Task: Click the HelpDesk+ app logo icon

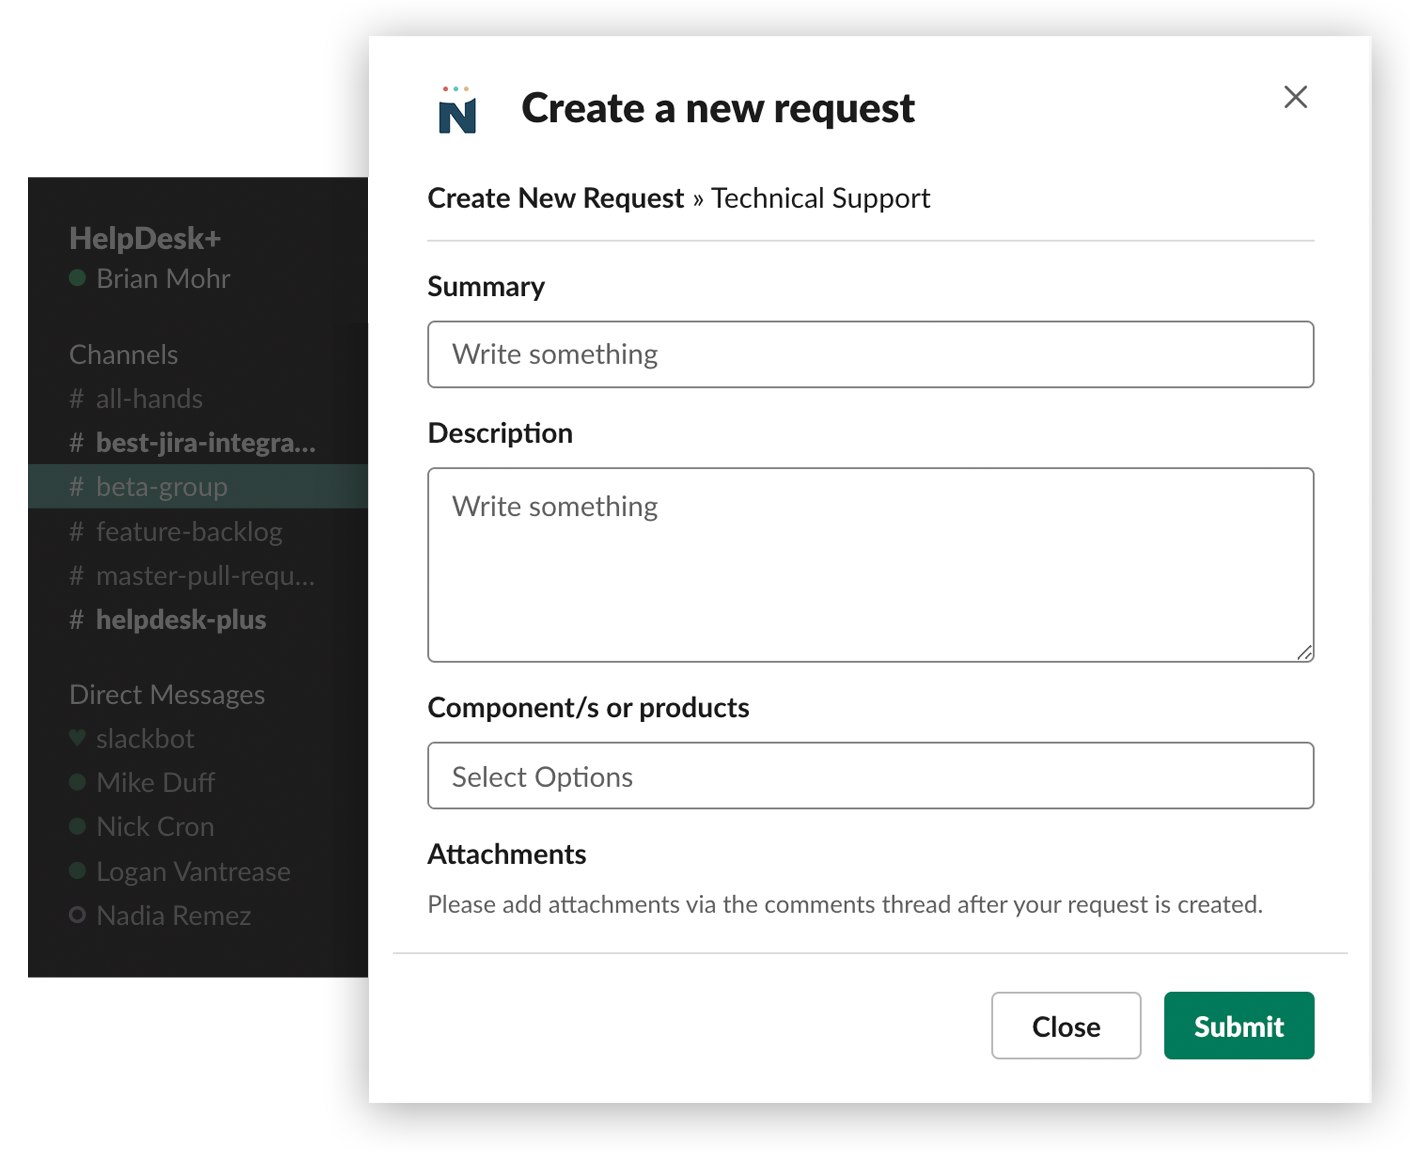Action: tap(458, 108)
